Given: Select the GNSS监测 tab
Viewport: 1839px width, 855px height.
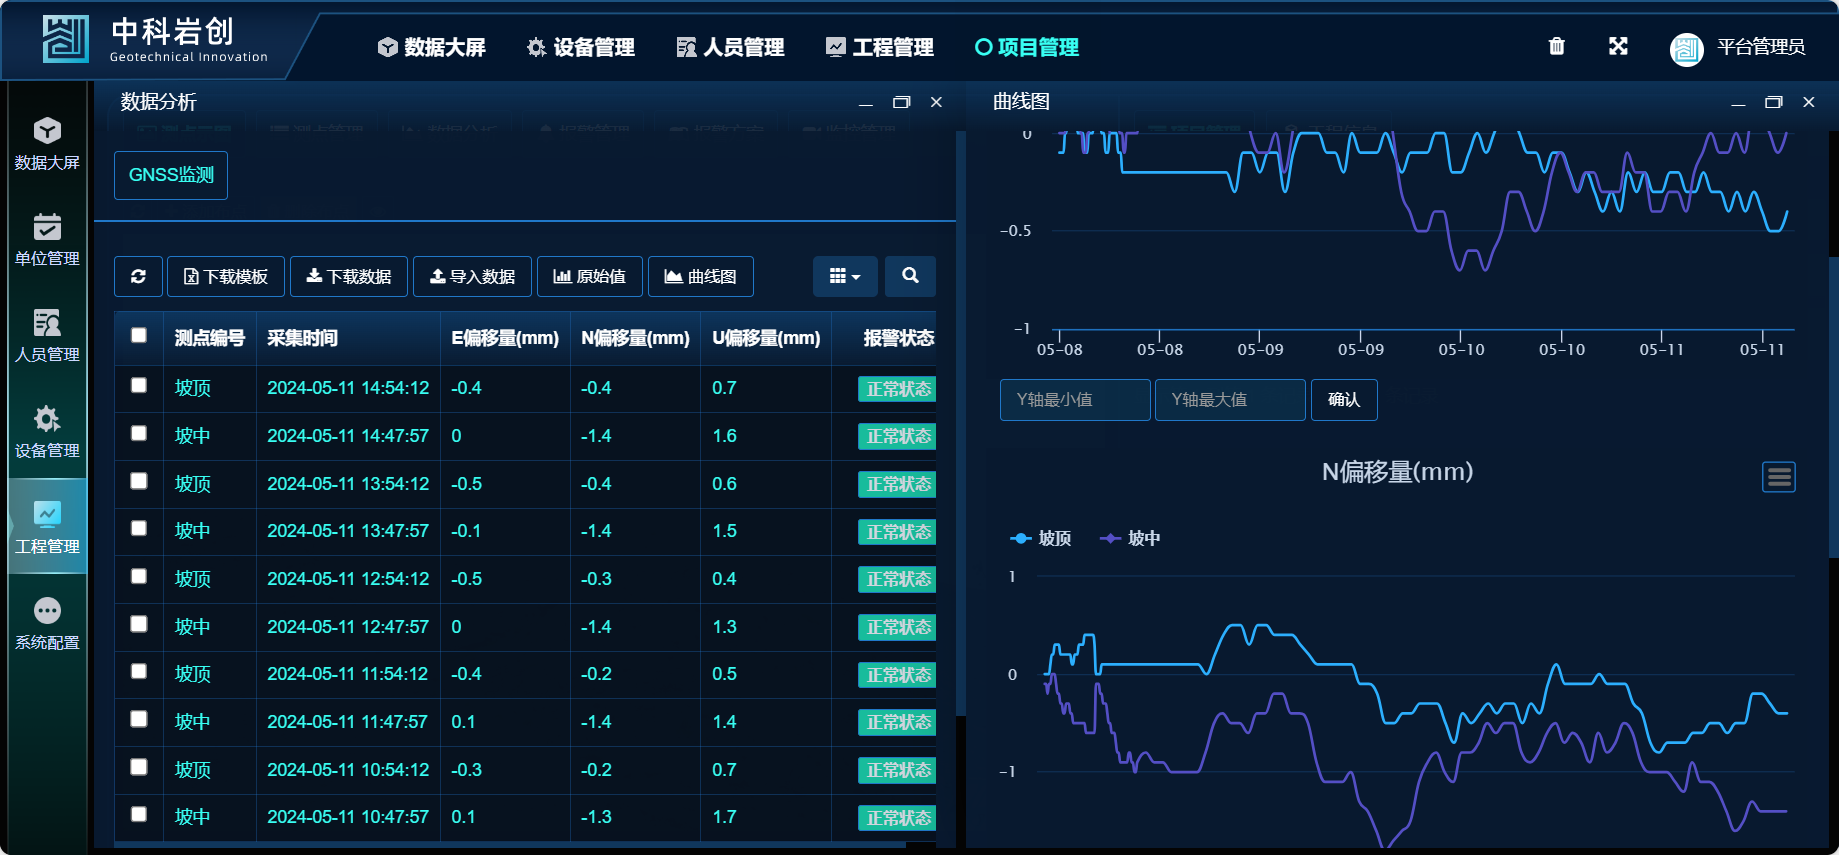Looking at the screenshot, I should tap(171, 175).
